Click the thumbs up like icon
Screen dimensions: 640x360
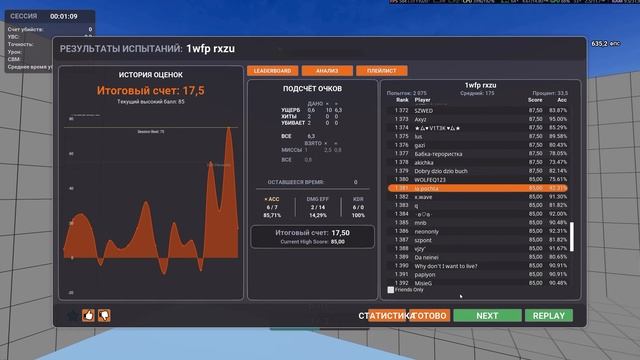88,315
